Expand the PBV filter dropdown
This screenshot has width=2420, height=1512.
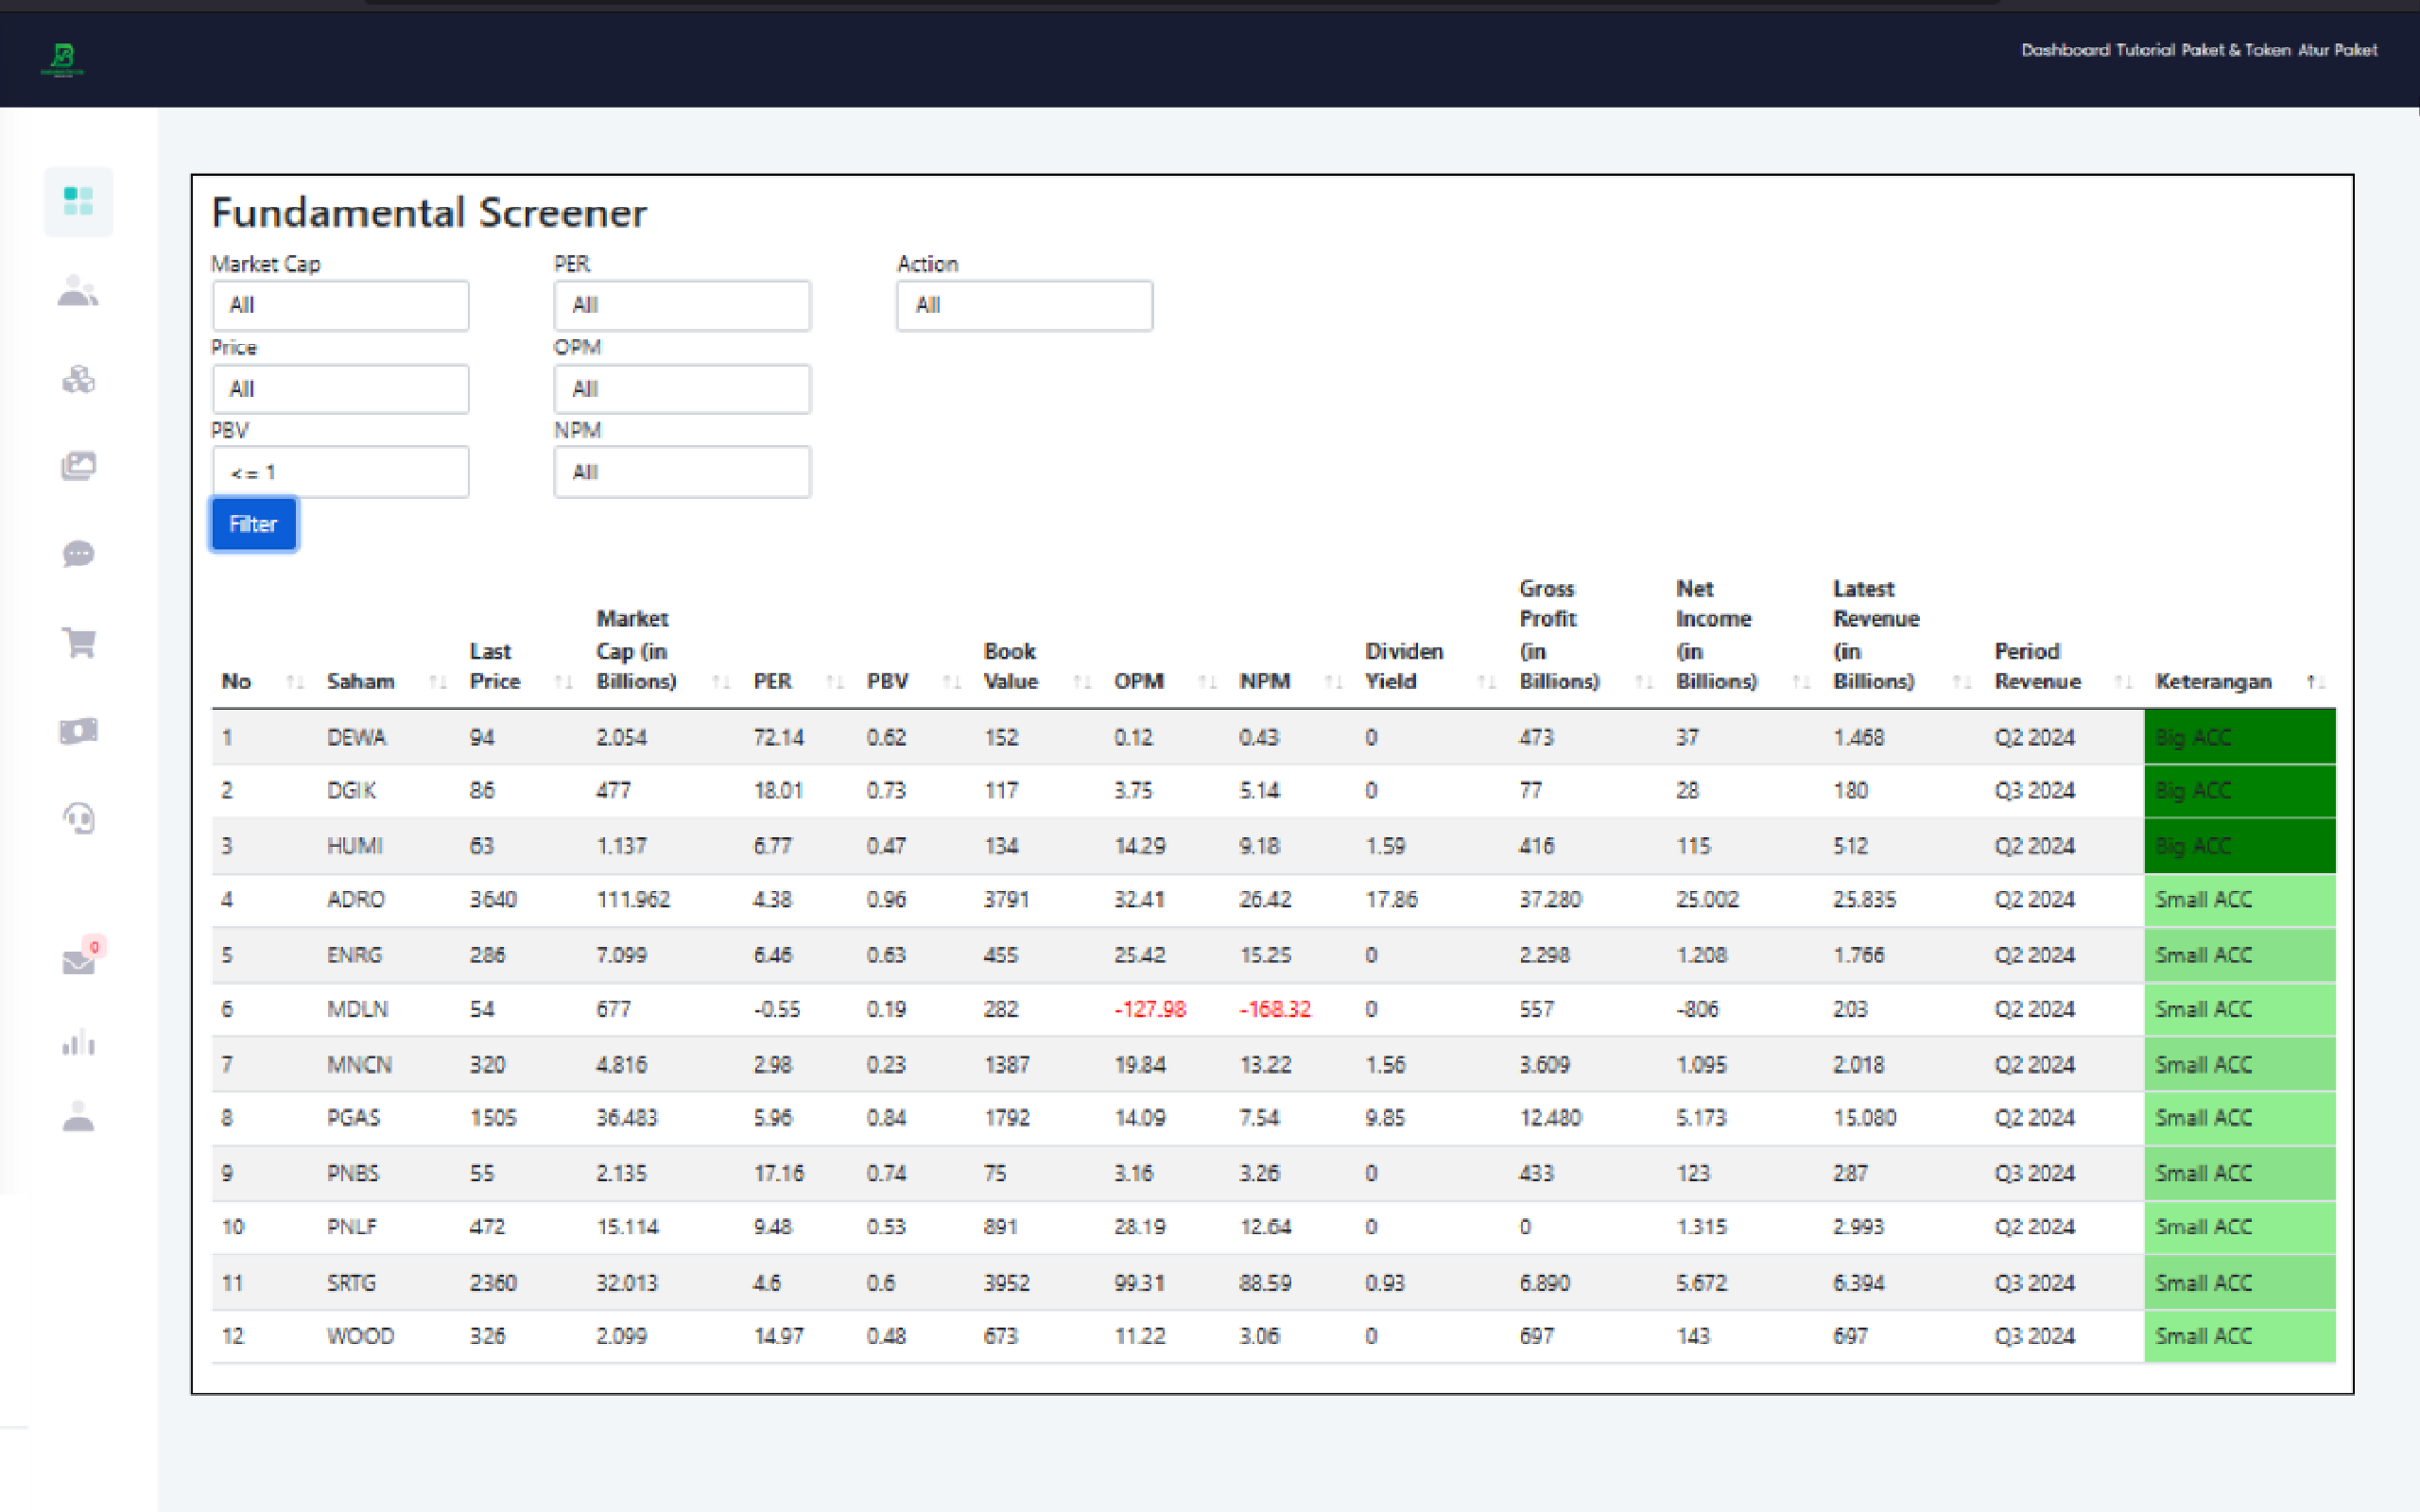point(340,472)
